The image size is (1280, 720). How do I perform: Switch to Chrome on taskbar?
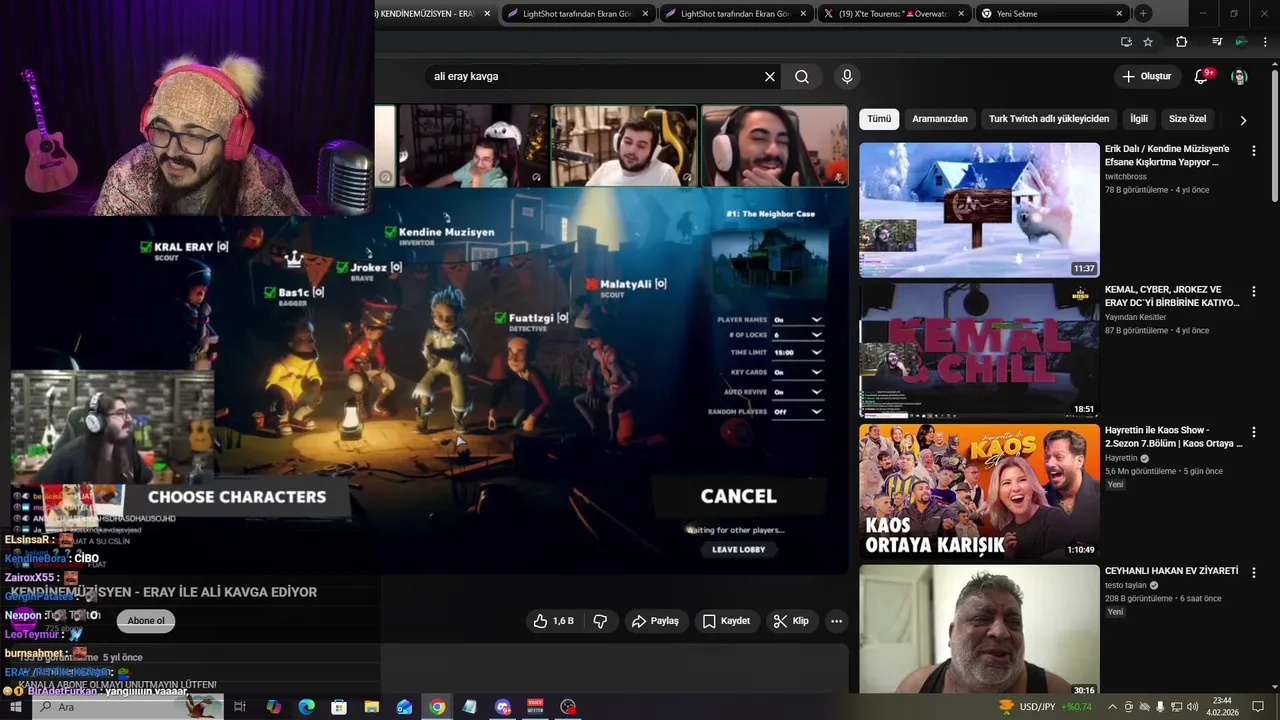[437, 707]
